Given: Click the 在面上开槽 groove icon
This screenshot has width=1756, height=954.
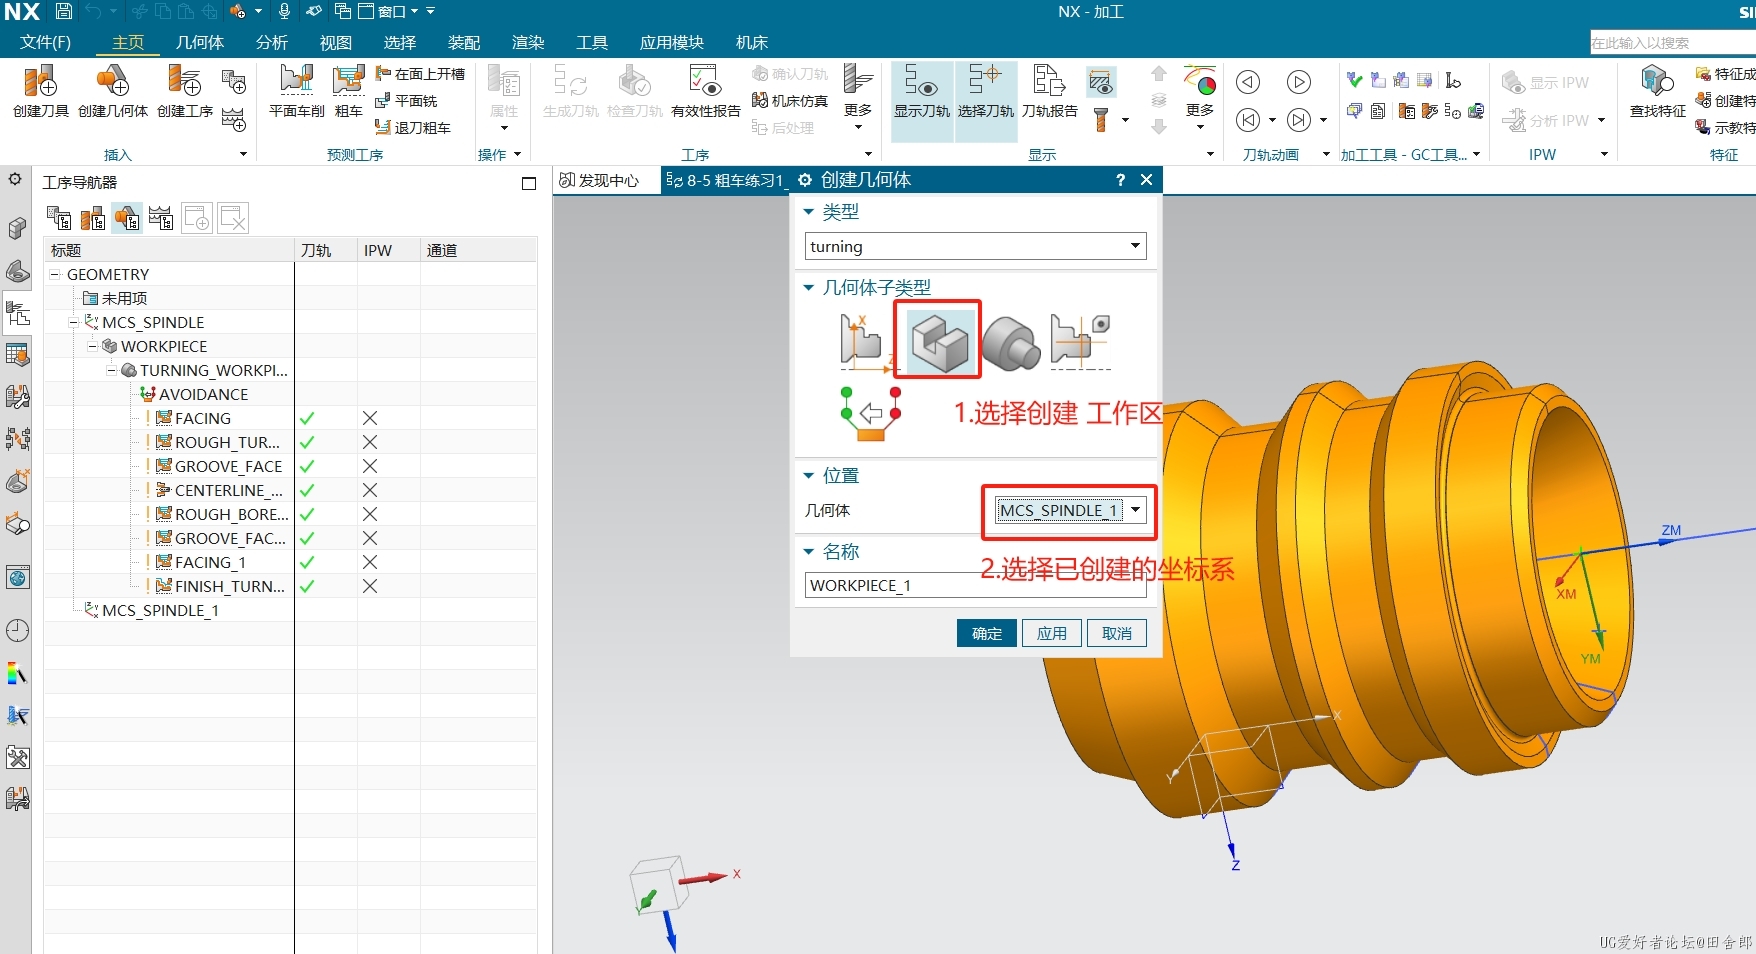Looking at the screenshot, I should tap(420, 74).
